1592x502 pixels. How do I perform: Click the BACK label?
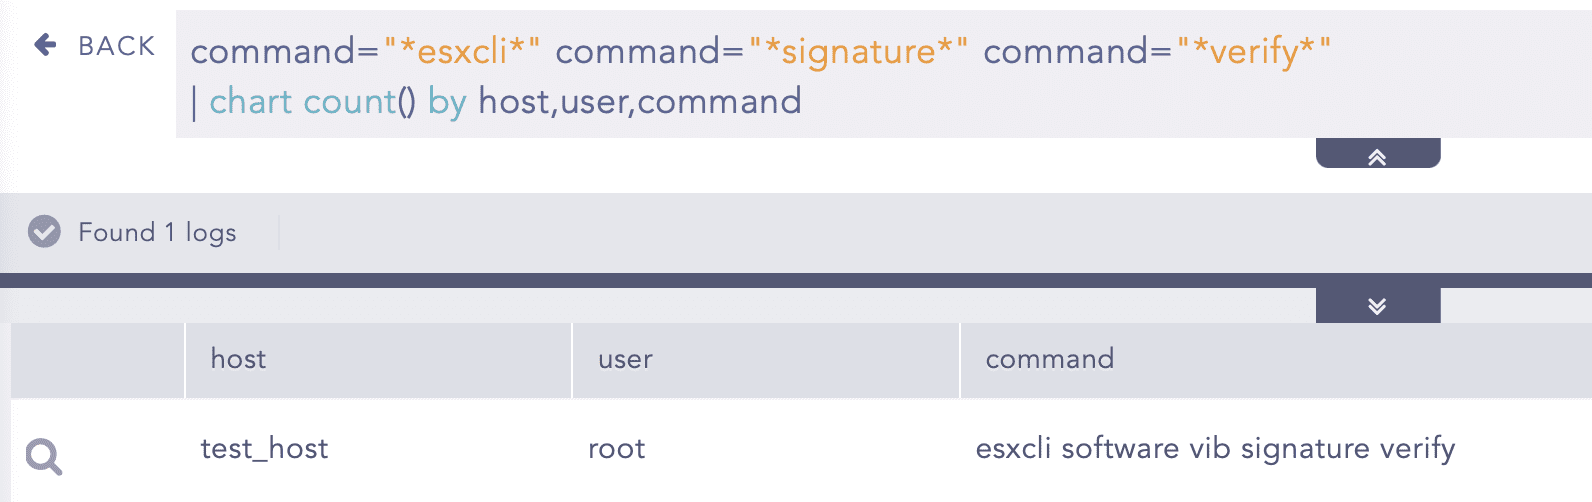point(117,46)
